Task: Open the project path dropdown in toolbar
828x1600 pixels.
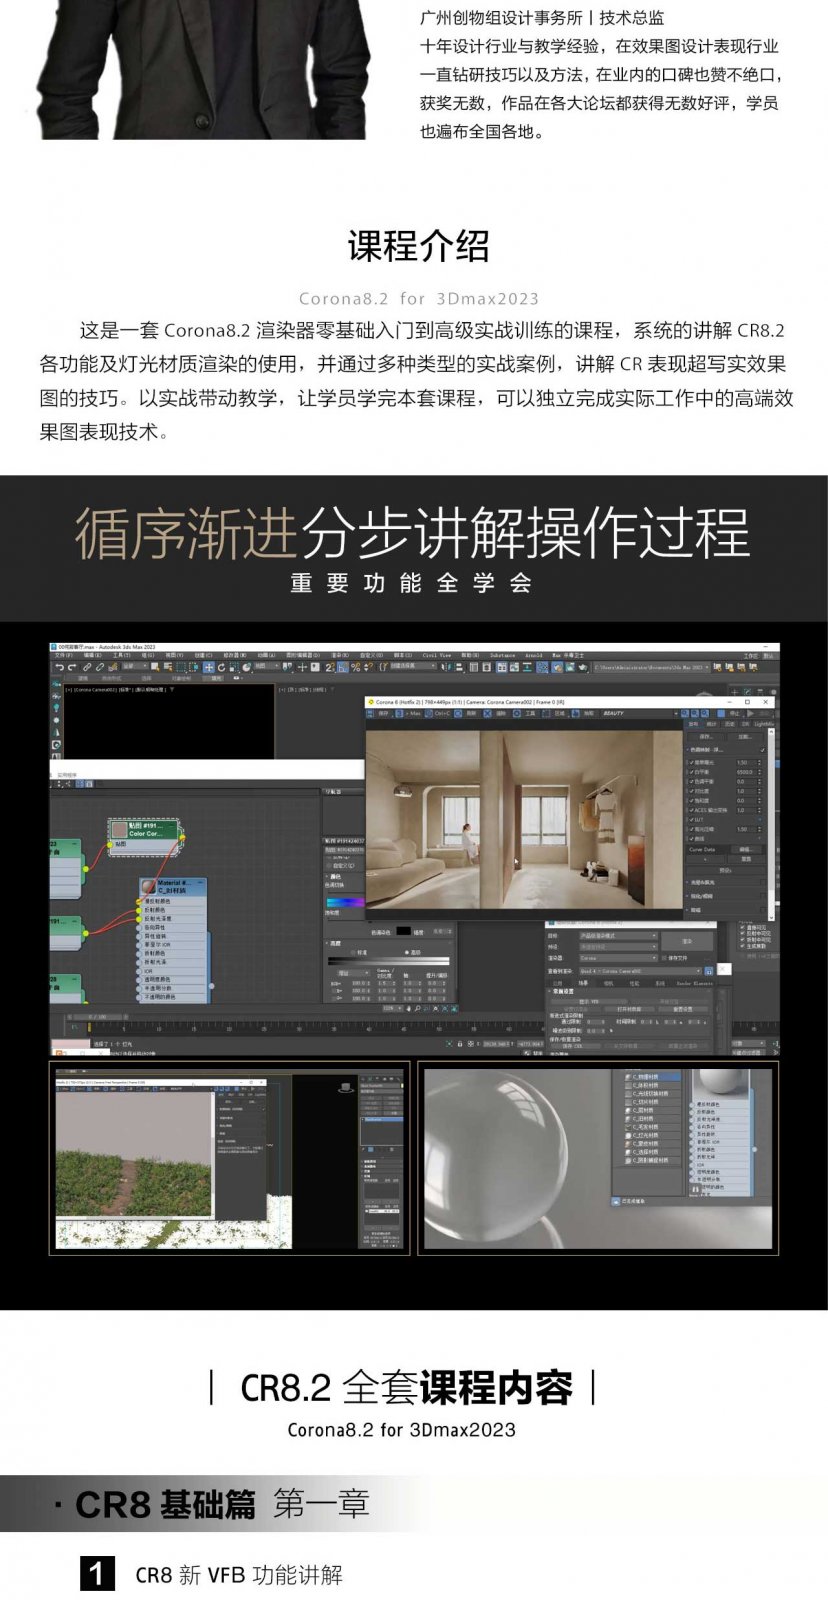Action: 651,667
